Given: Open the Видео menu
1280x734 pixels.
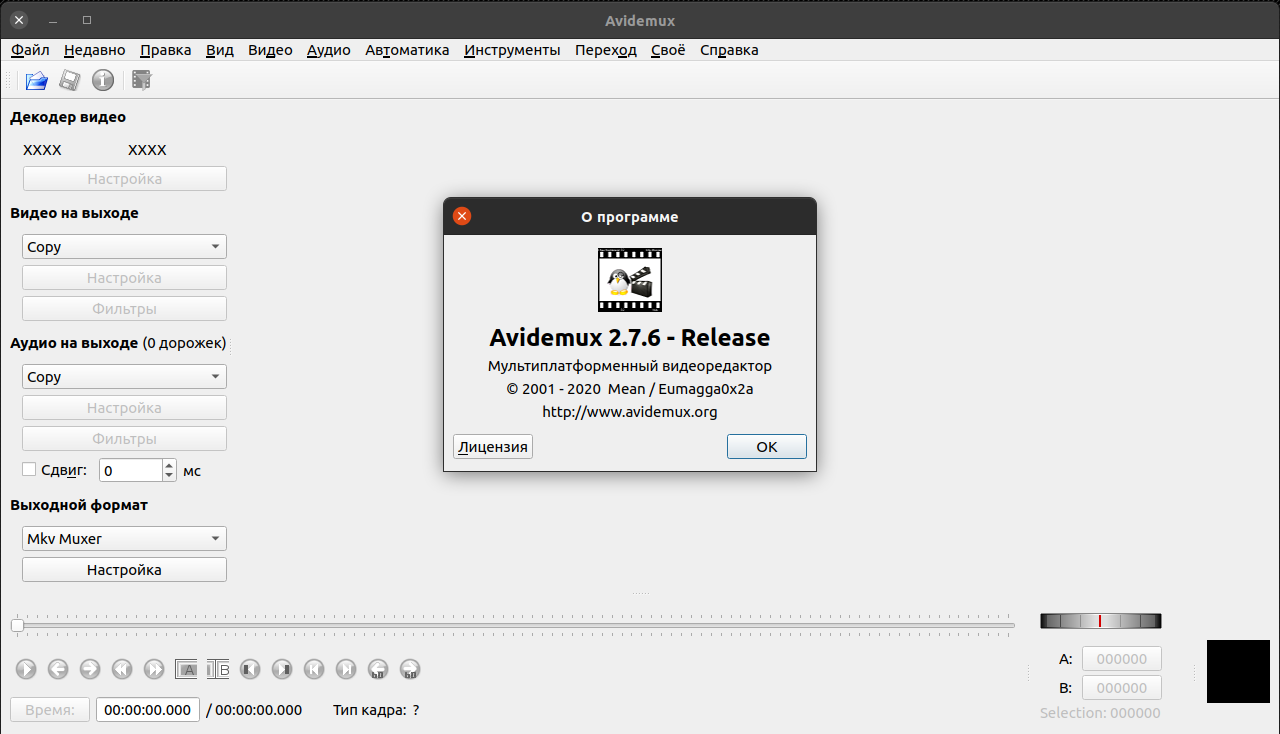Looking at the screenshot, I should click(270, 50).
